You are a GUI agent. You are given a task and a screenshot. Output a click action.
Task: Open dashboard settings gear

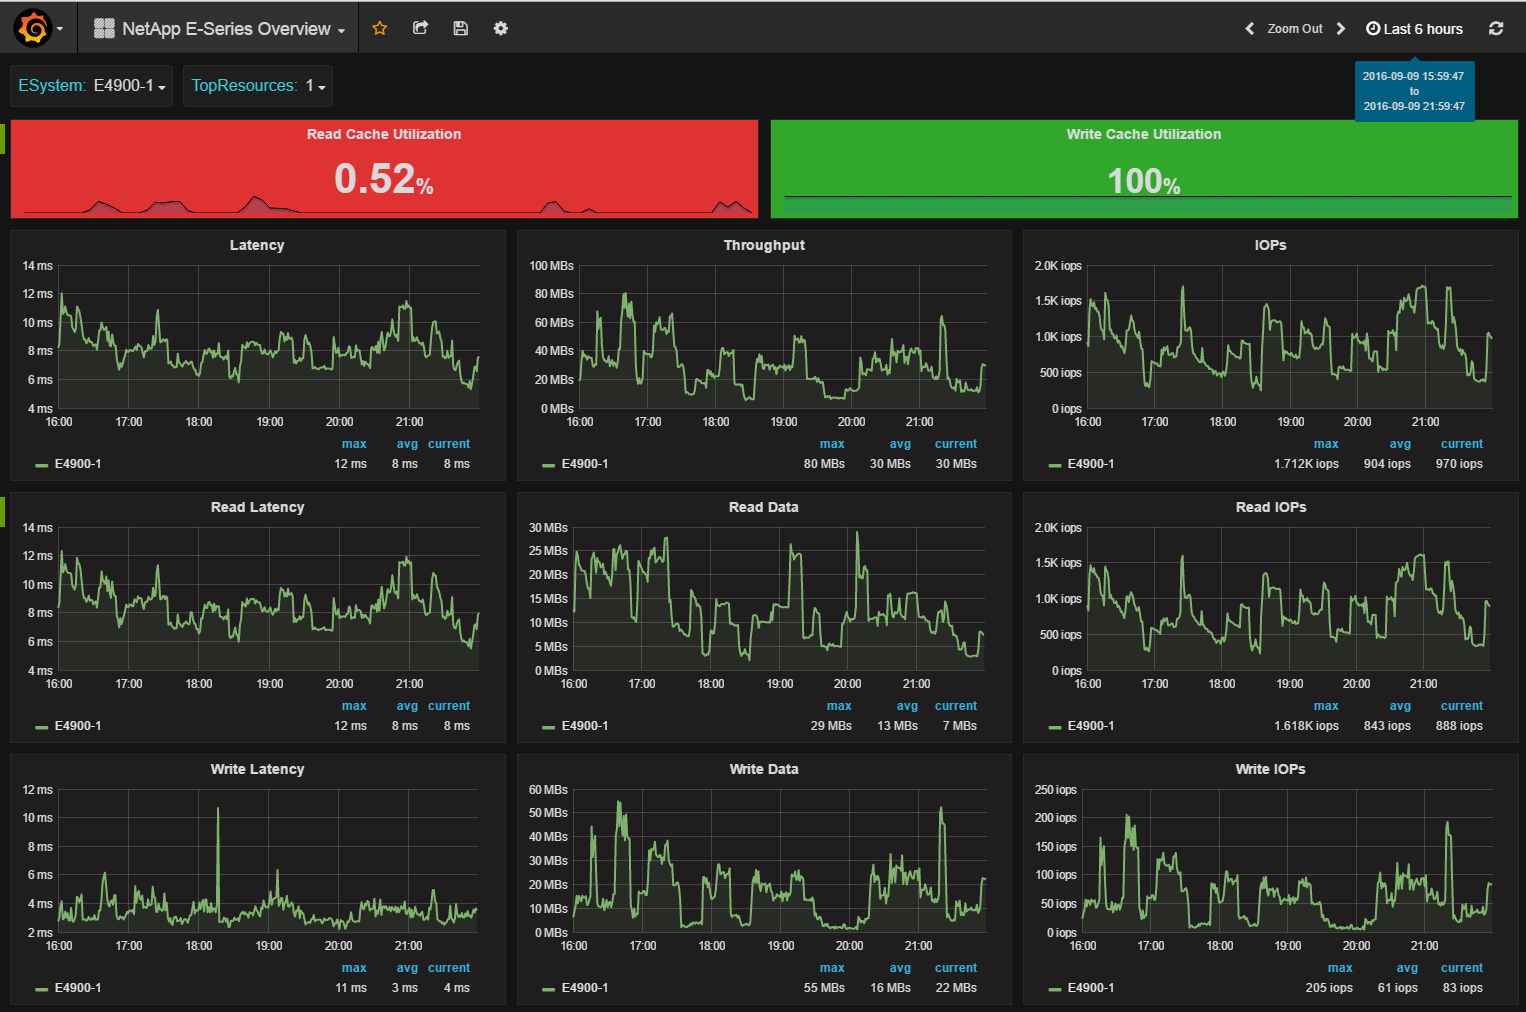click(x=501, y=29)
